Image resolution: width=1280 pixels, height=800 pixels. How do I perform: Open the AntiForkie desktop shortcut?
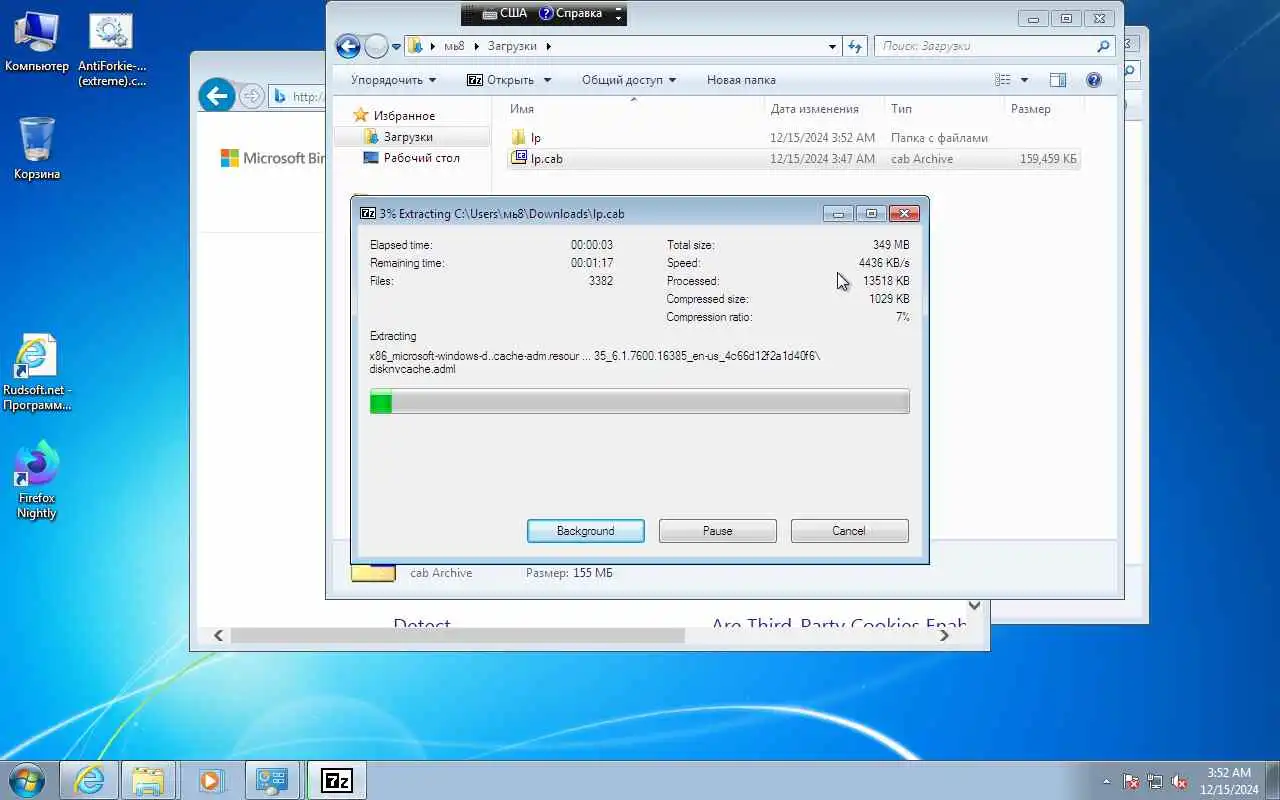click(111, 49)
